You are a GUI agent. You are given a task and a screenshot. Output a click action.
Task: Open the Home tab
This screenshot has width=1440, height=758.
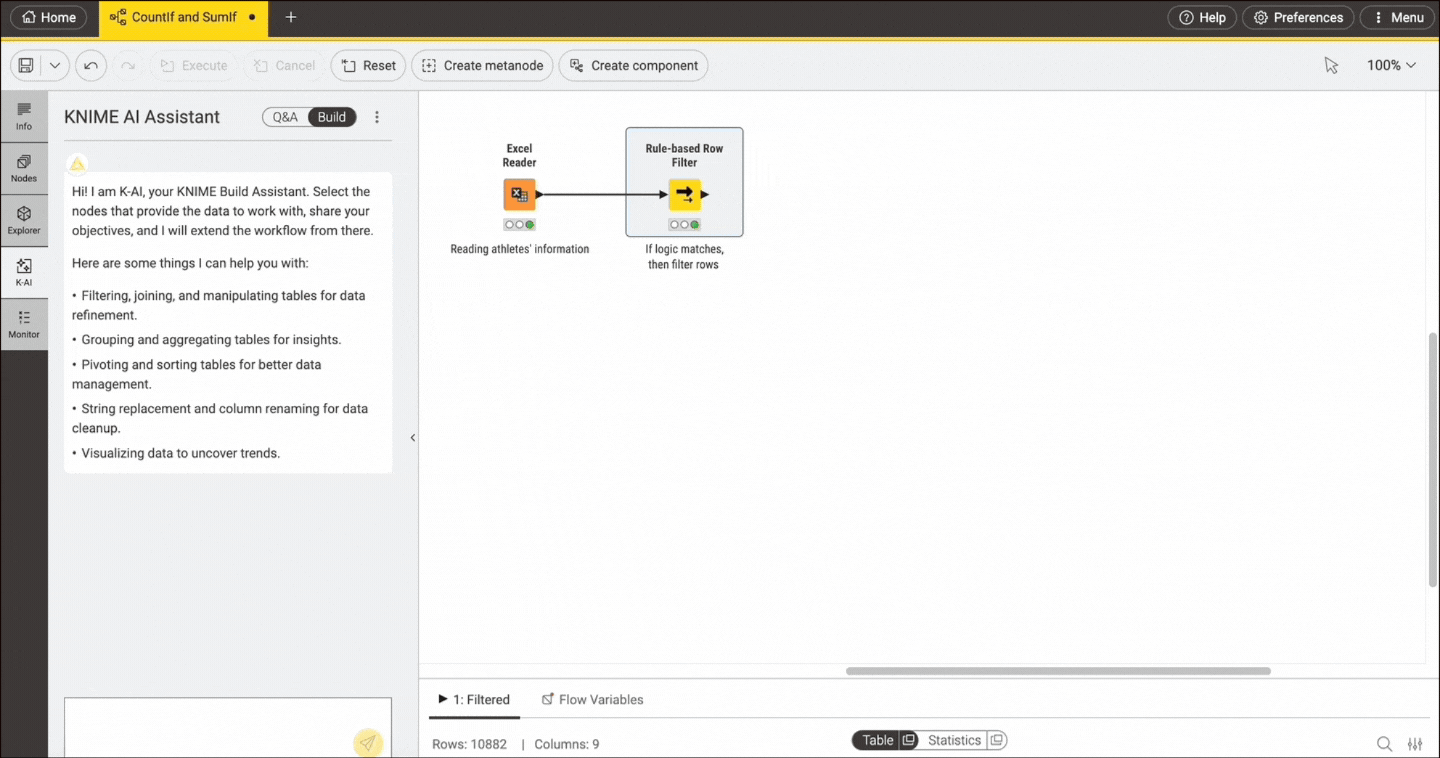tap(48, 18)
